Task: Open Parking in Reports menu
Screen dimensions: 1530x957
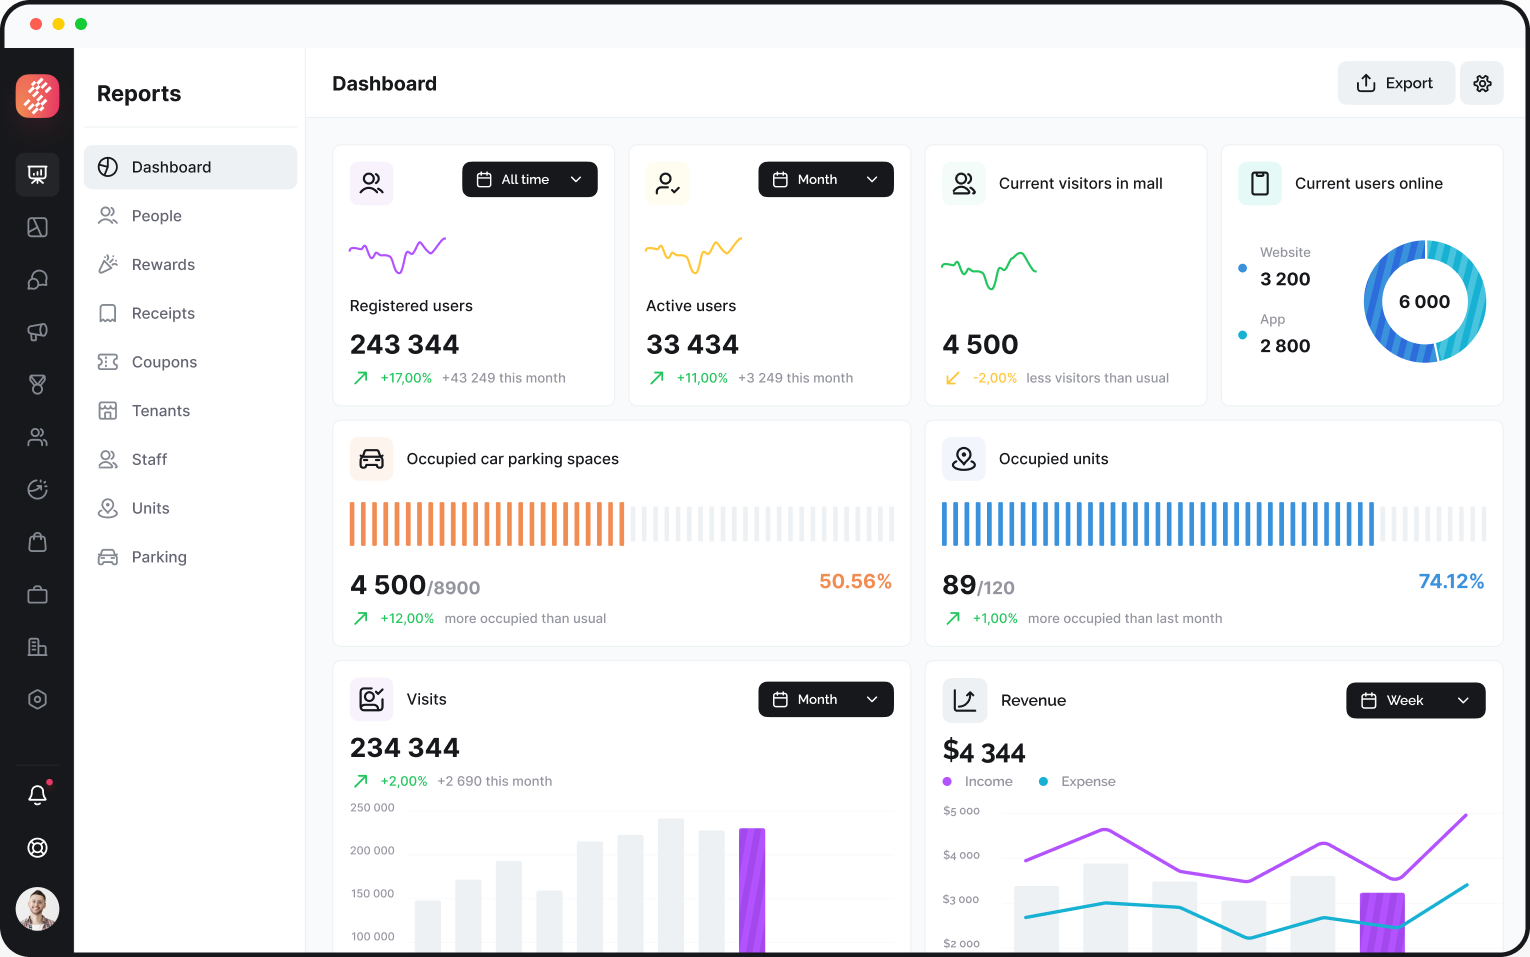Action: click(x=190, y=557)
